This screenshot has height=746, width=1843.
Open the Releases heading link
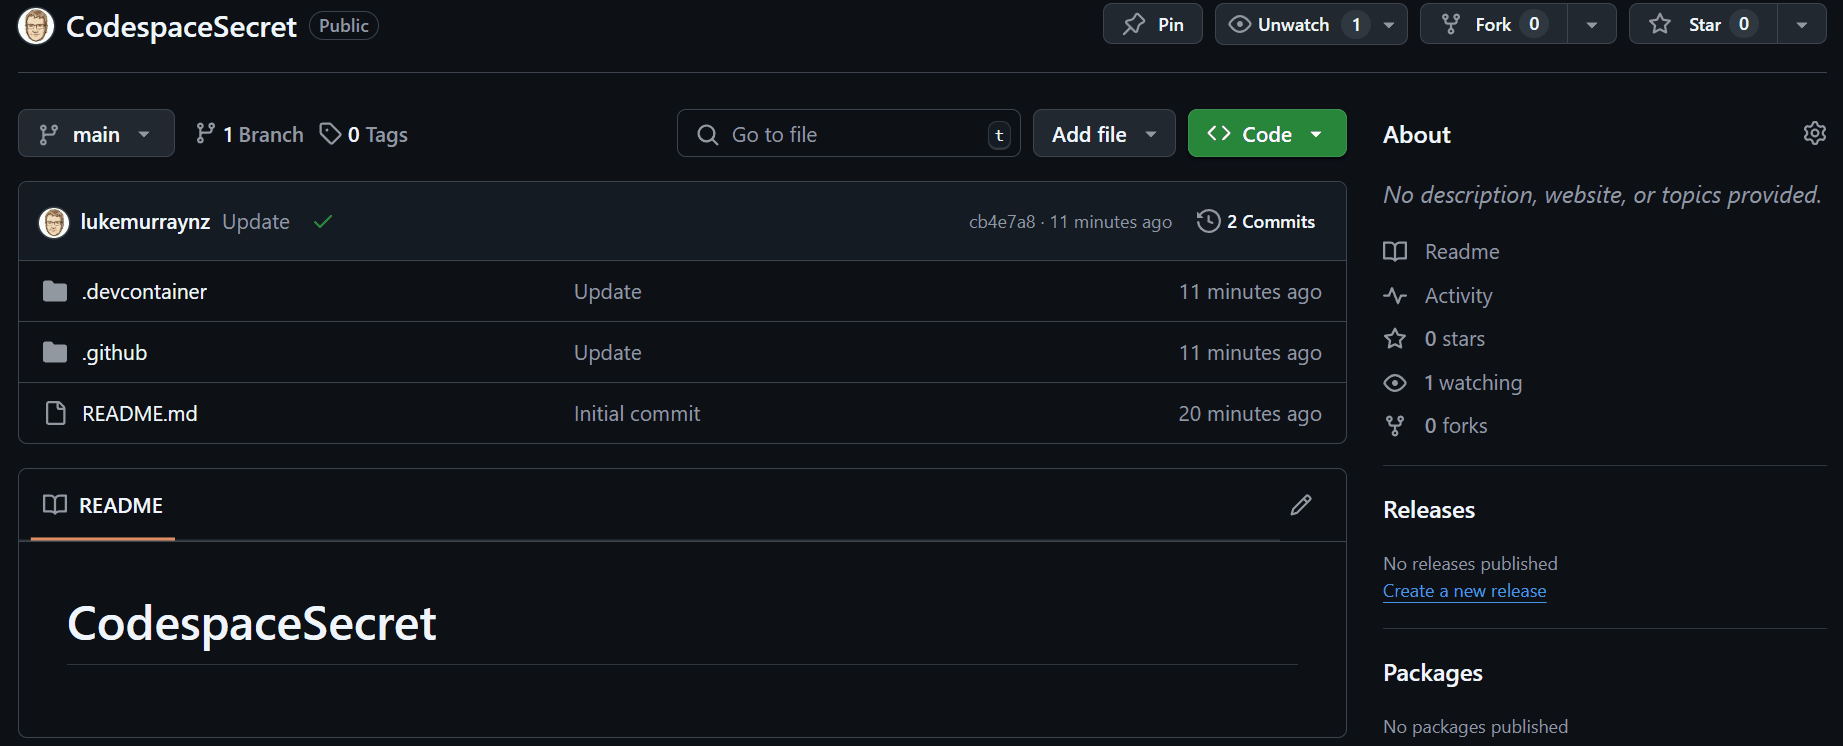pos(1429,510)
